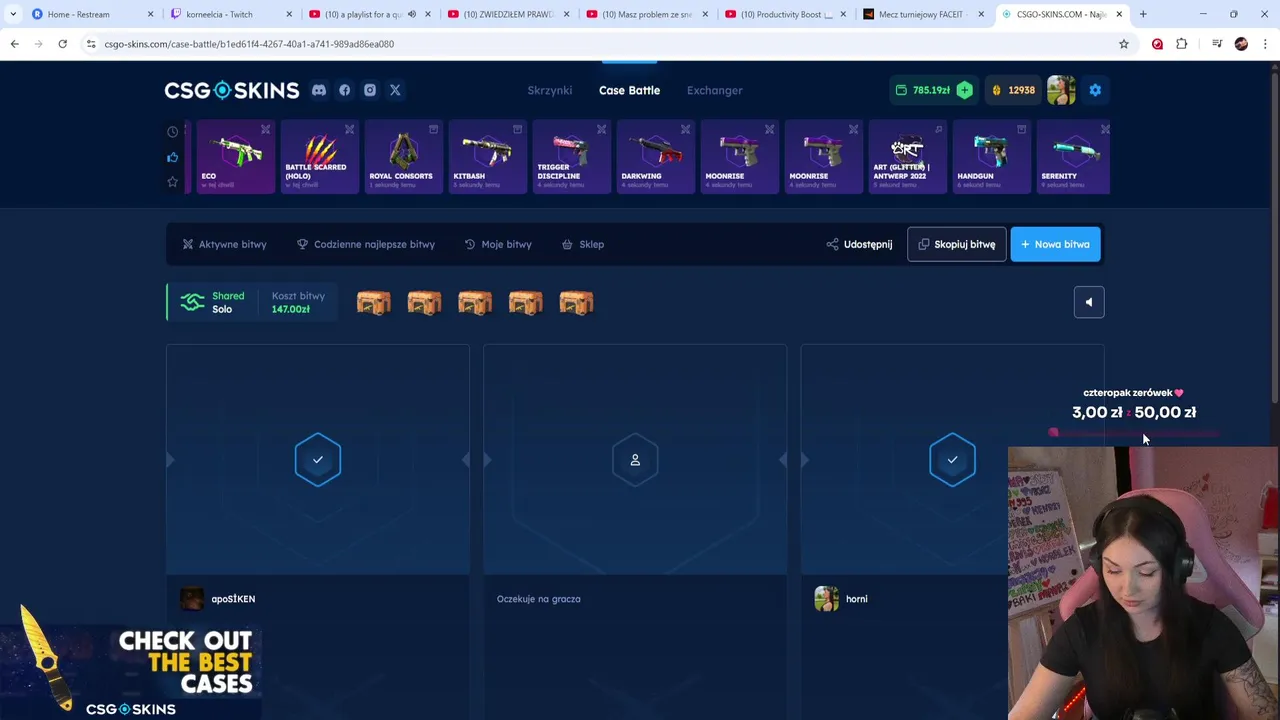
Task: Click Koszt bitwy 147.00zł label
Action: pyautogui.click(x=298, y=302)
